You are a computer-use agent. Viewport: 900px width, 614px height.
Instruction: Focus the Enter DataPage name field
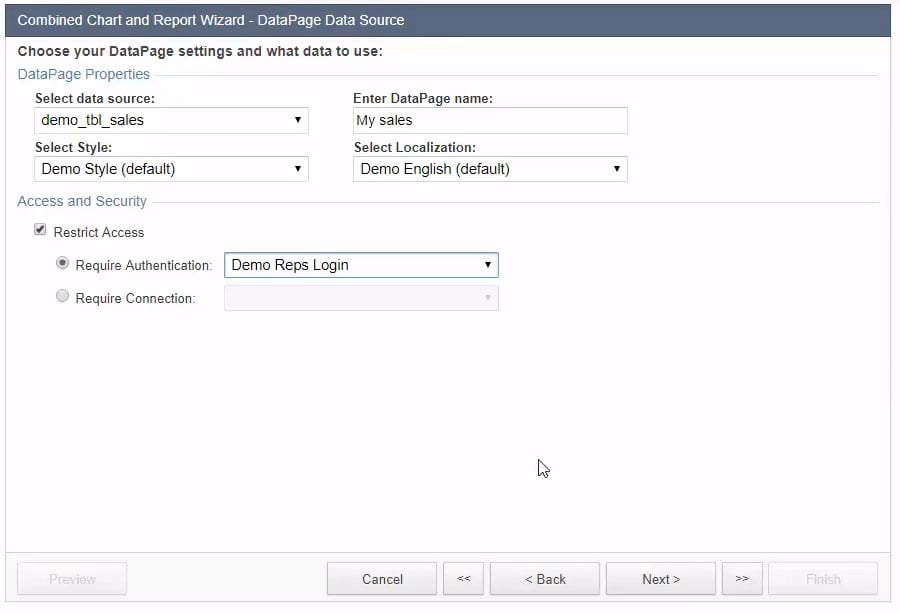coord(490,120)
